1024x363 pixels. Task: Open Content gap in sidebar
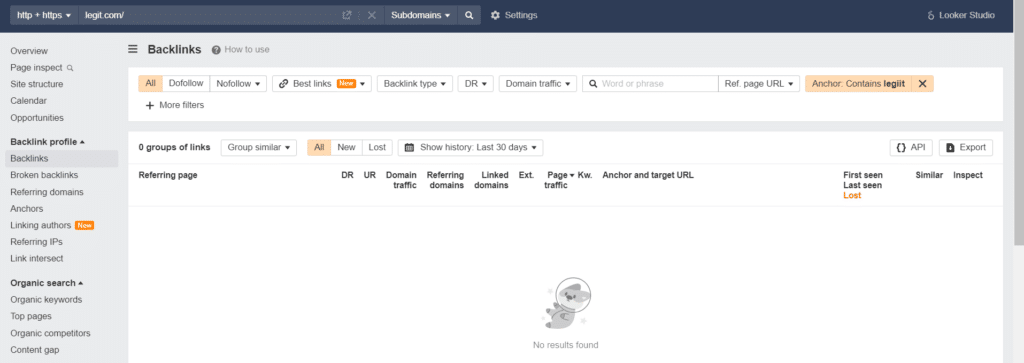coord(35,349)
